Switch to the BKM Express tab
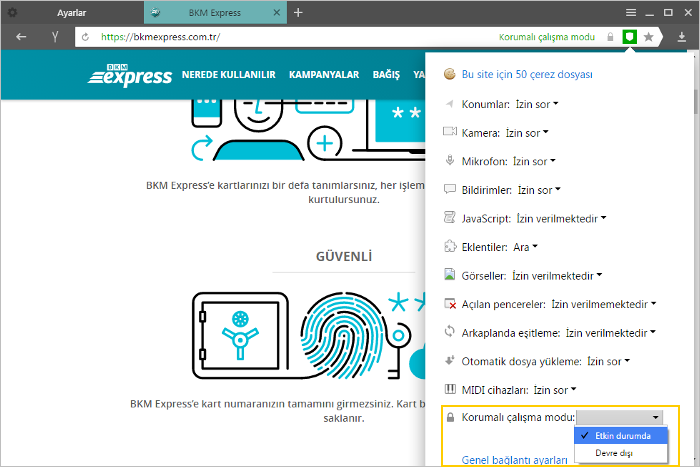Viewport: 700px width, 467px height. click(x=215, y=13)
